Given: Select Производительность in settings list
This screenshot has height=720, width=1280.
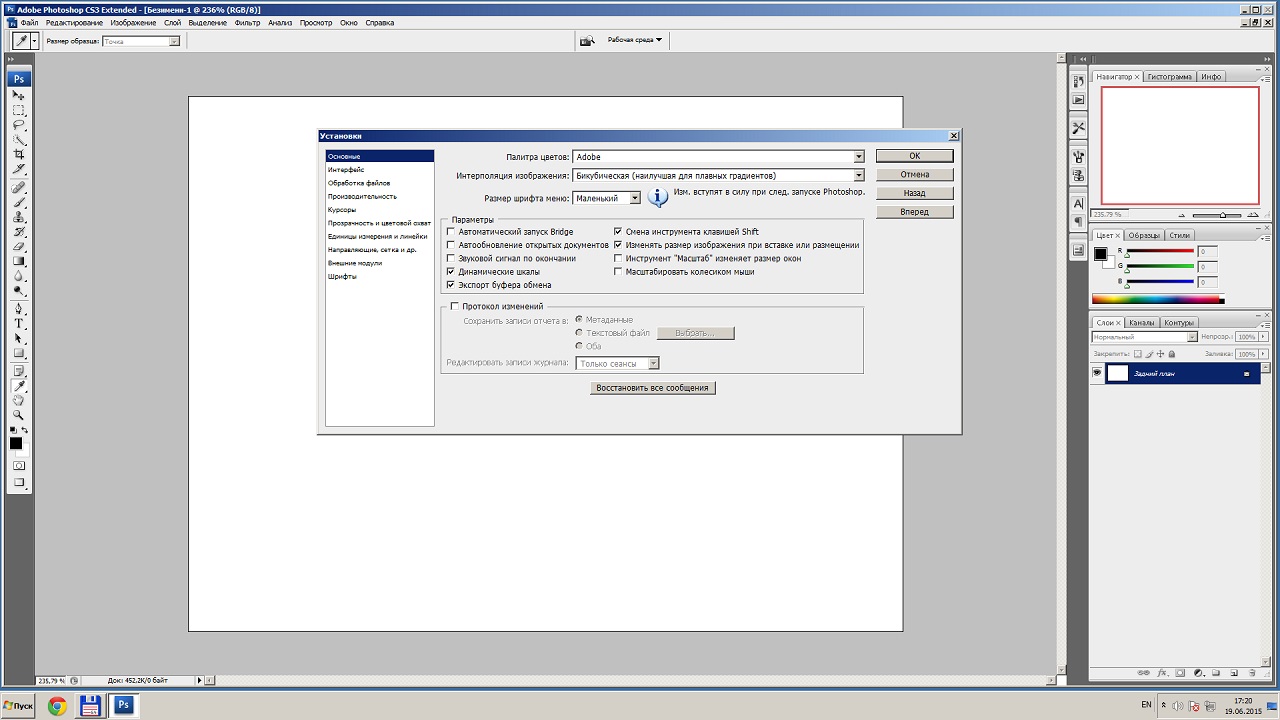Looking at the screenshot, I should 361,196.
